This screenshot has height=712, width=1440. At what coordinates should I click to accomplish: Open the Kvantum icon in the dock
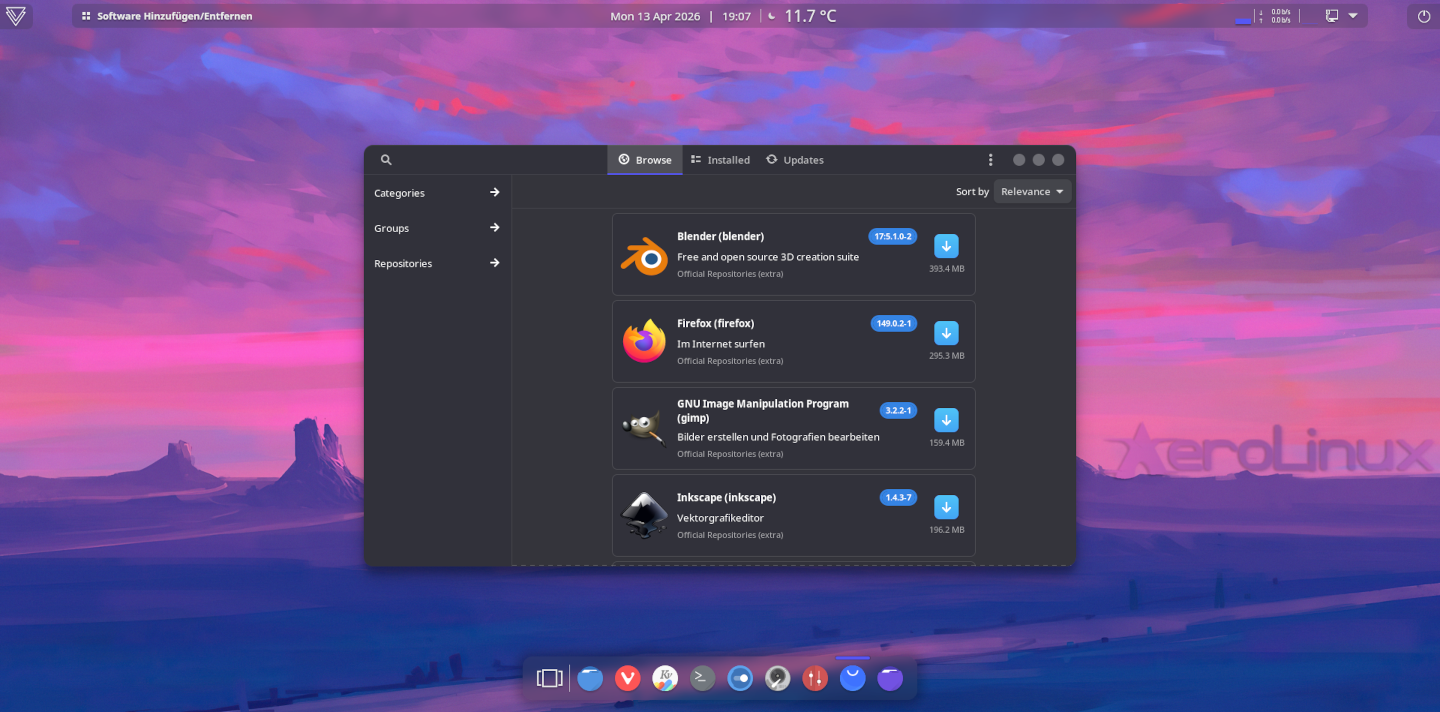coord(665,678)
